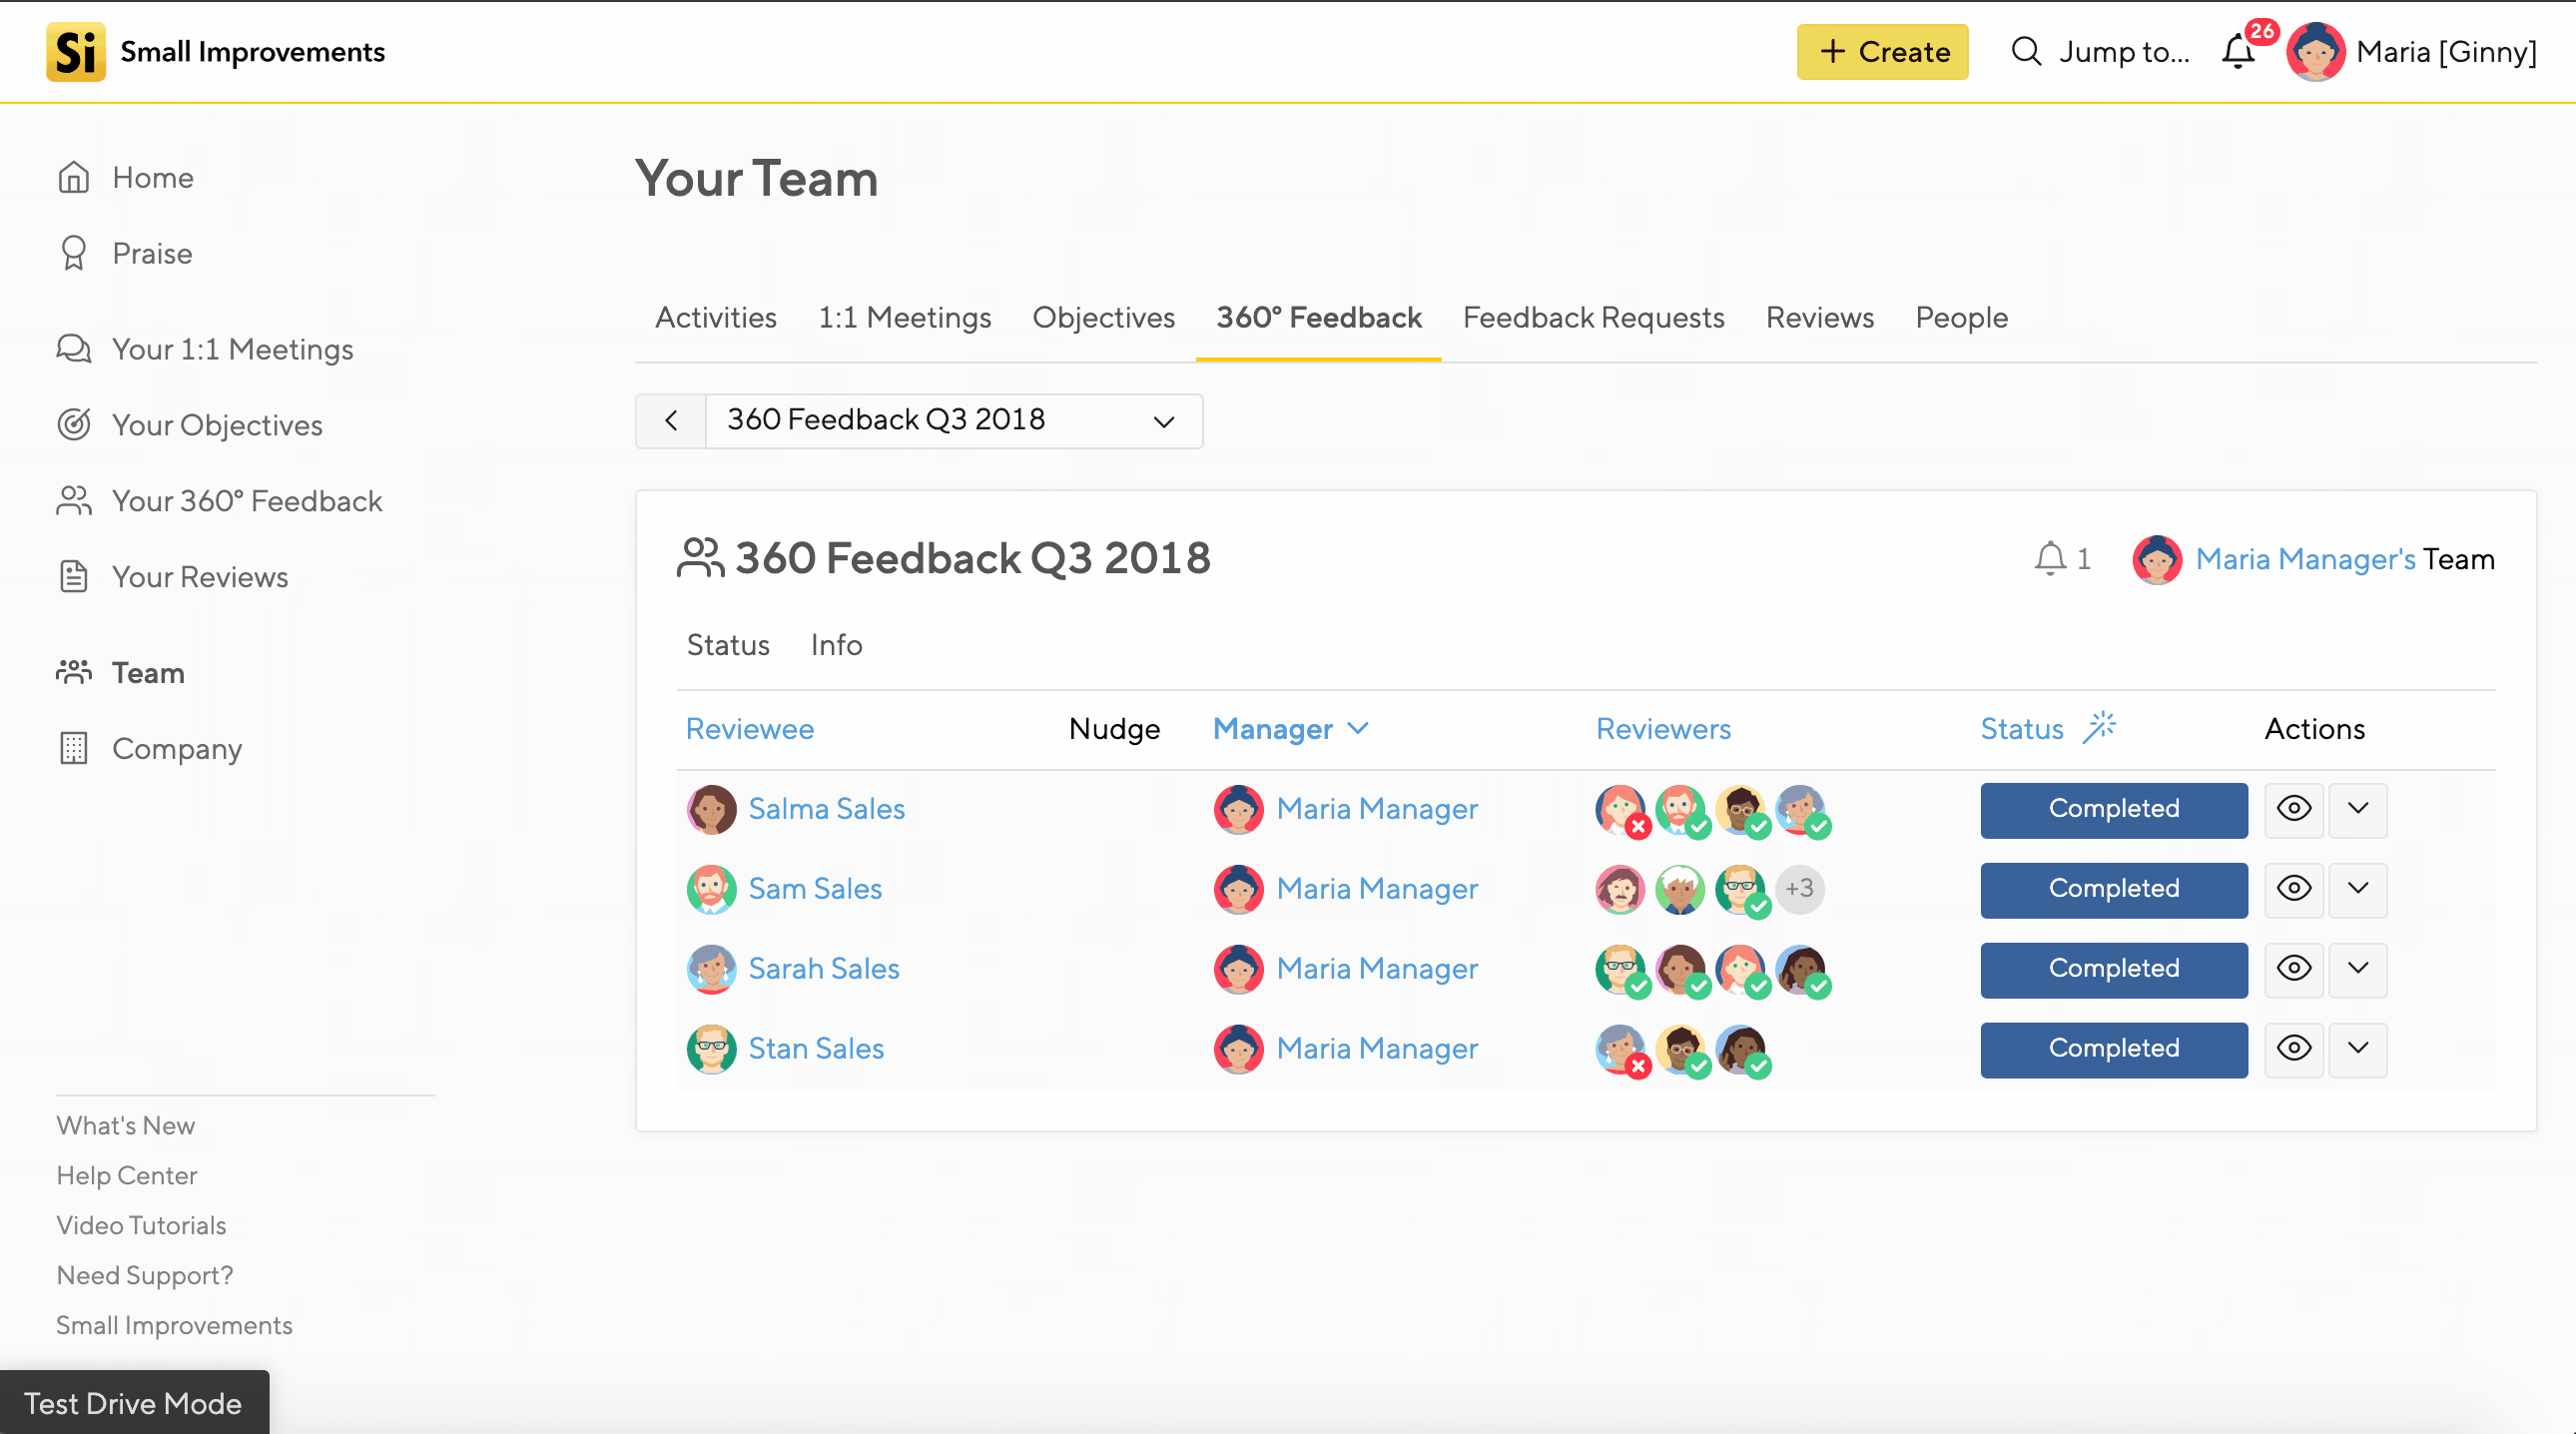Open Maria Manager link in Stan Sales row

coord(1377,1049)
